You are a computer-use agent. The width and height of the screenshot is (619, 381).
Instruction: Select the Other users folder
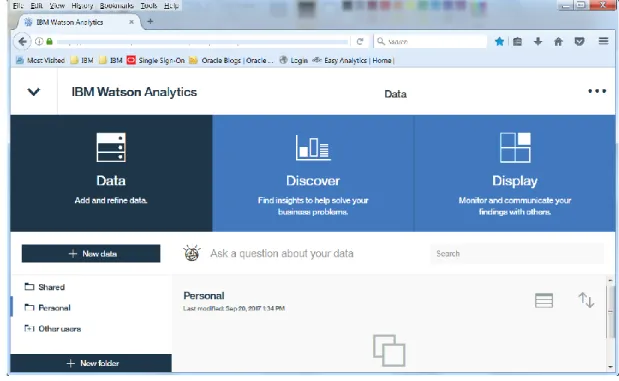pyautogui.click(x=53, y=328)
